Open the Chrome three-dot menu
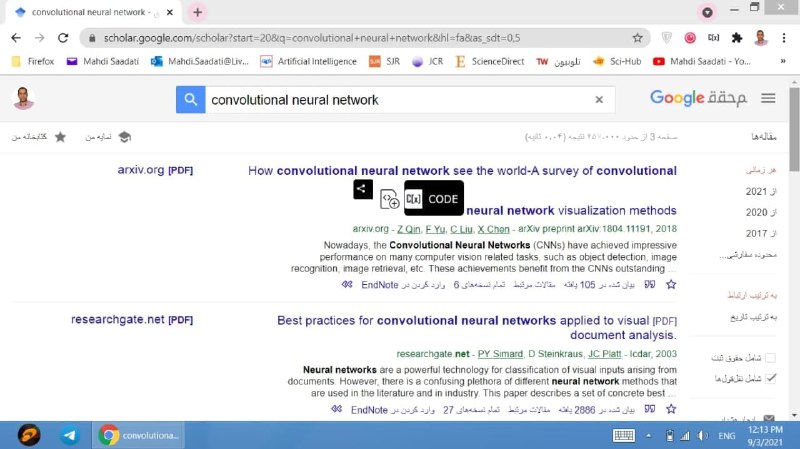 click(784, 38)
